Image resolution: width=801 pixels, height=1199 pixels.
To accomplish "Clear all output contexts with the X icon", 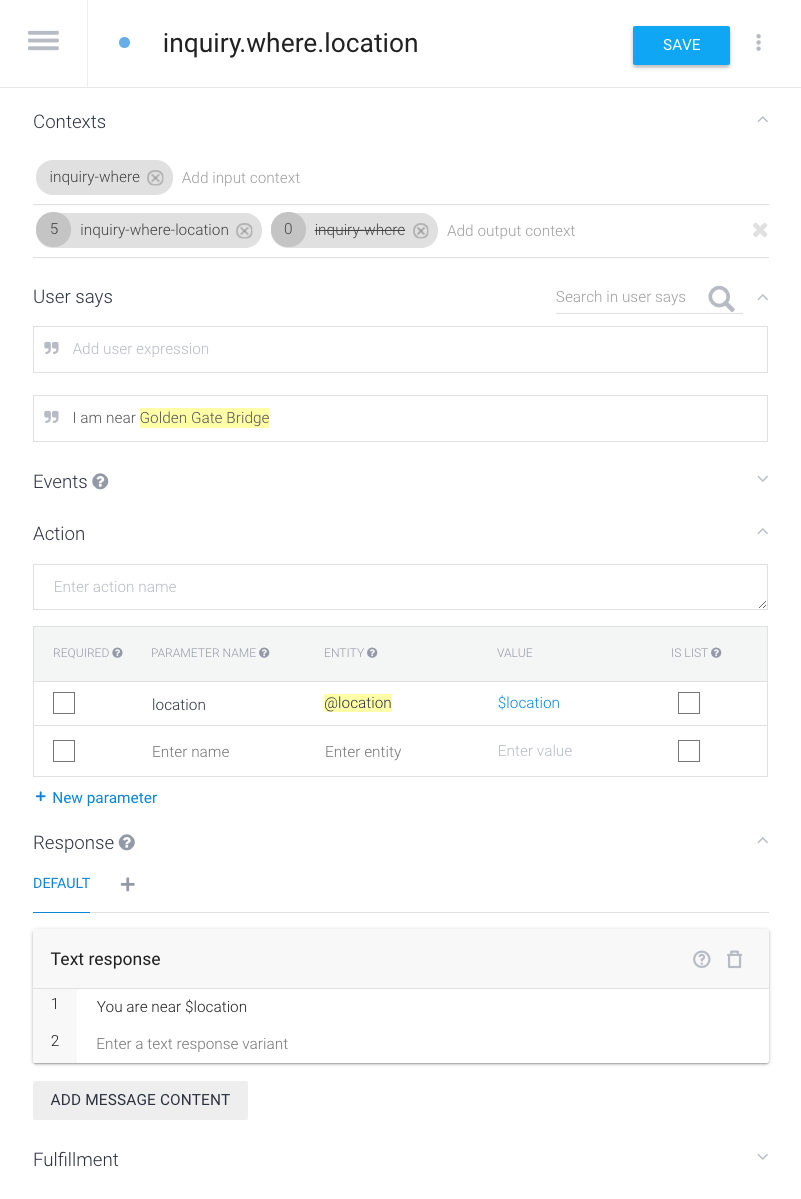I will point(760,230).
